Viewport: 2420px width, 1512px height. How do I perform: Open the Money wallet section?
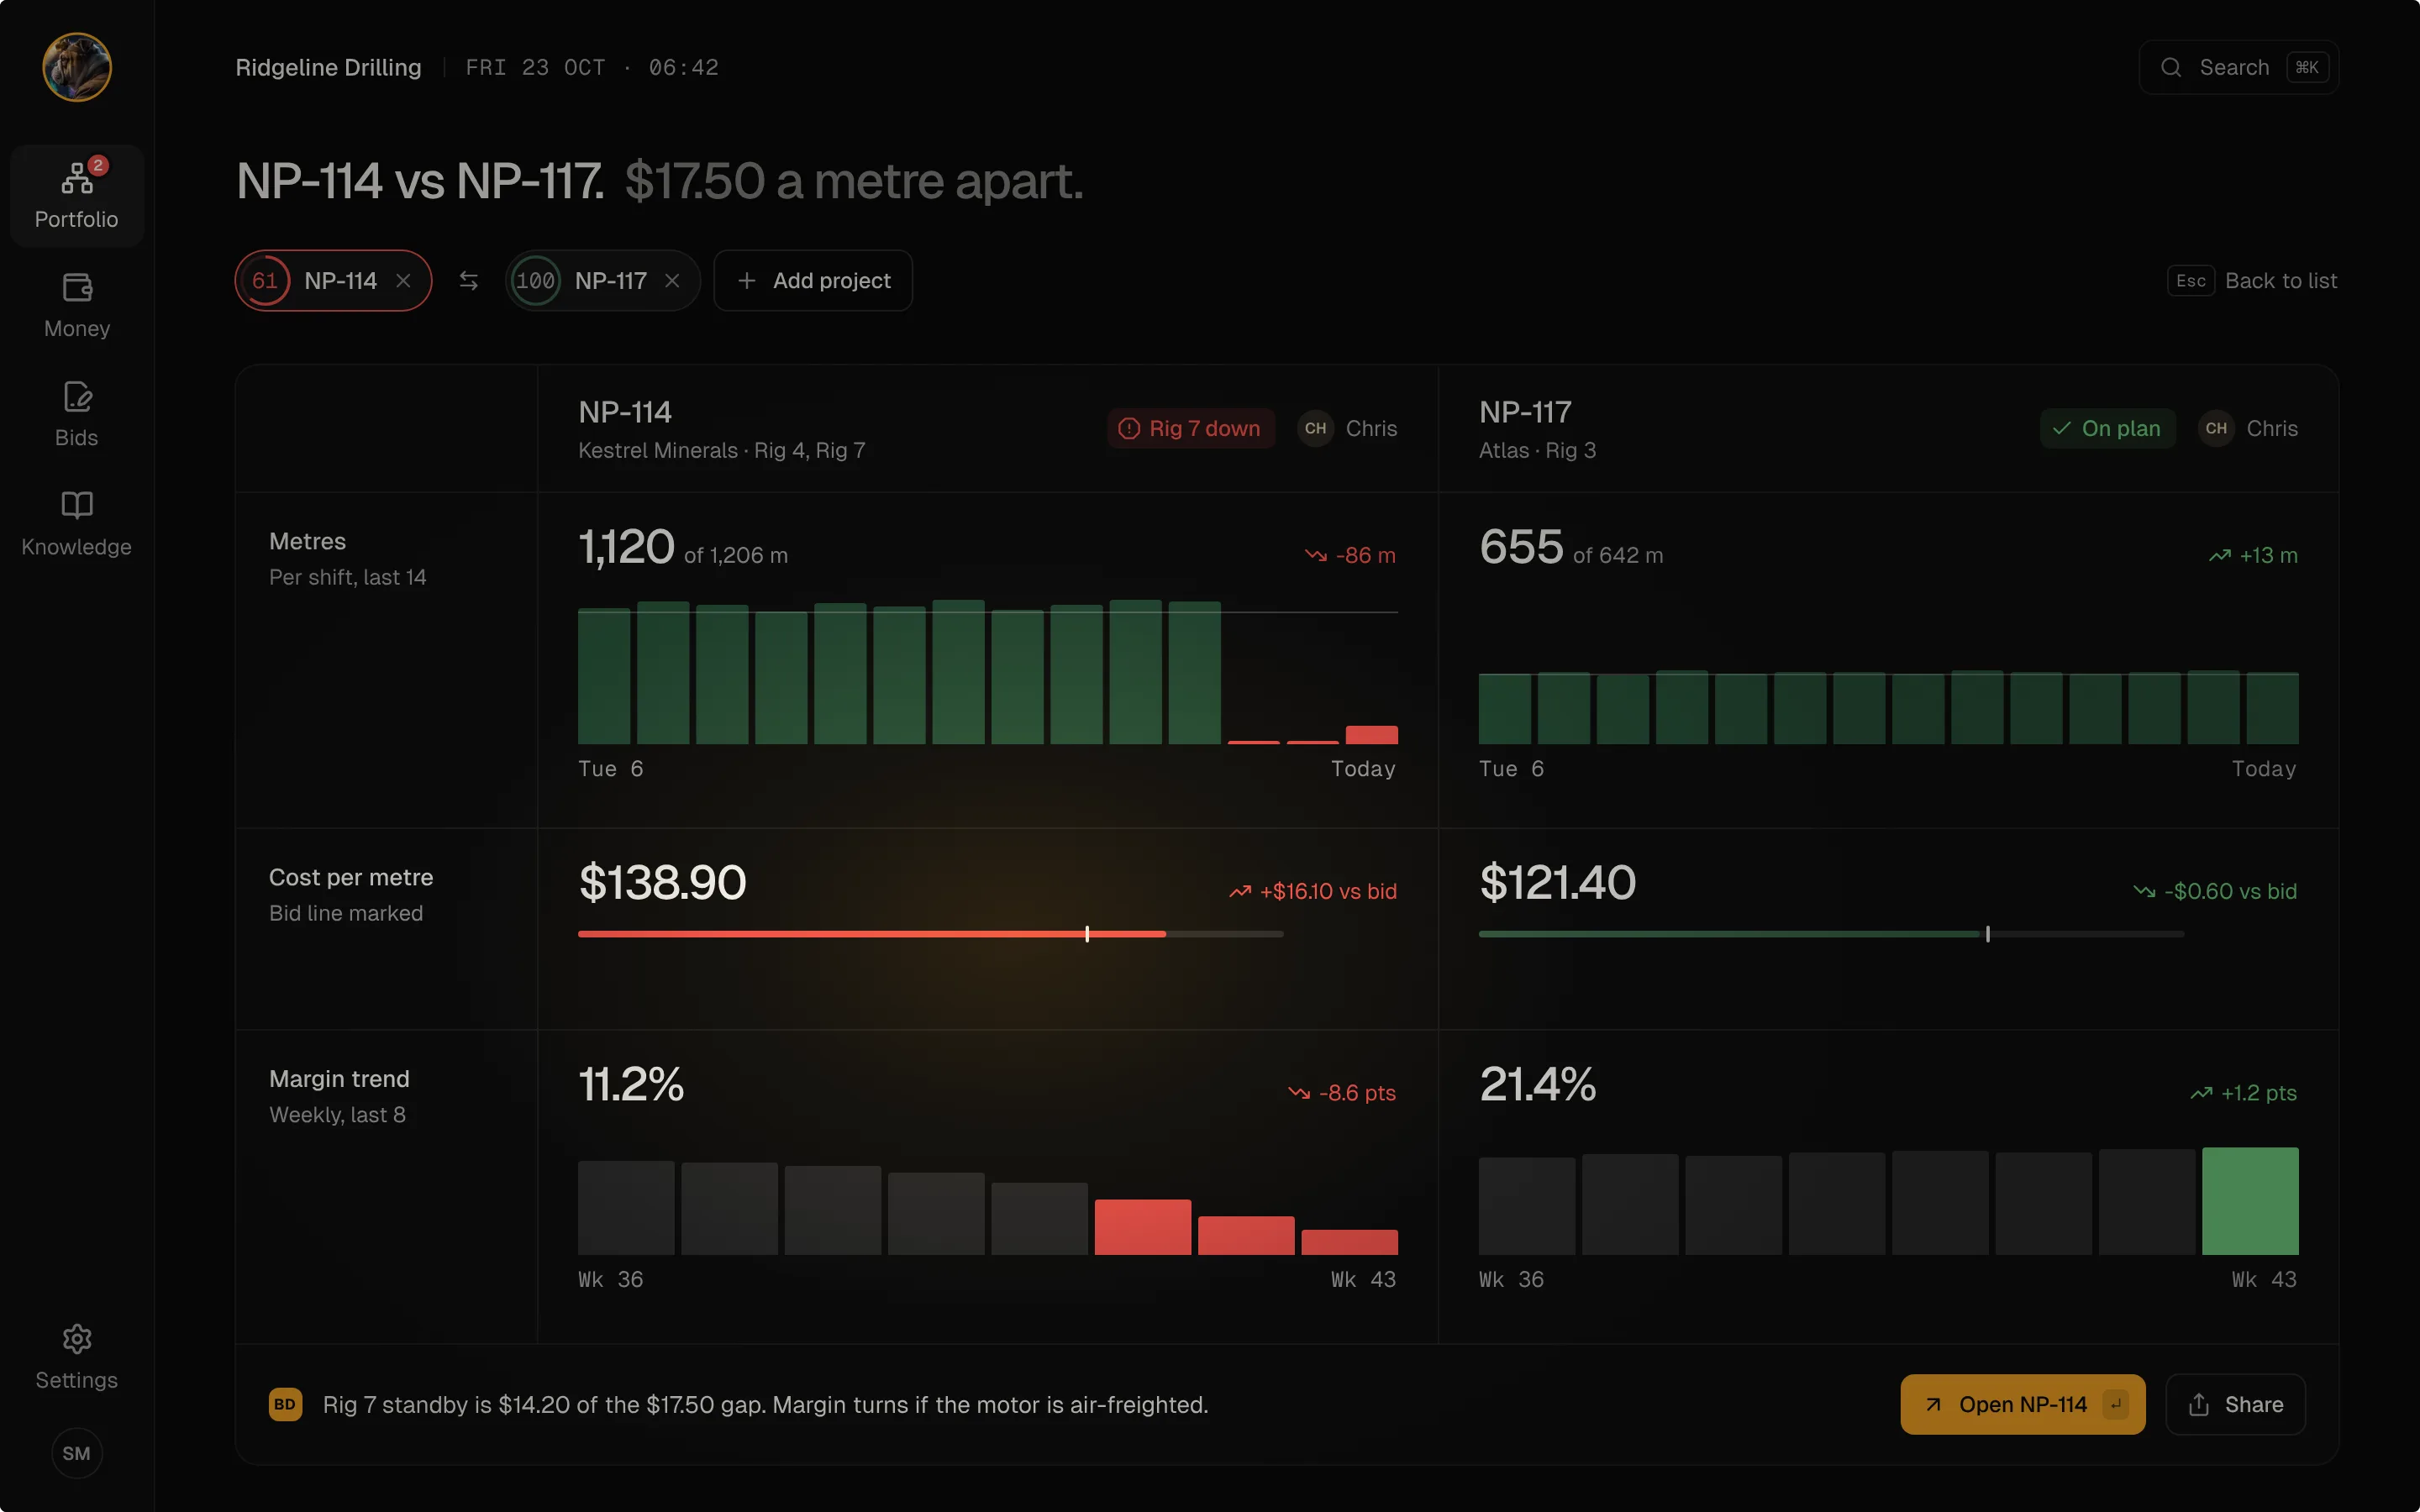click(x=77, y=305)
